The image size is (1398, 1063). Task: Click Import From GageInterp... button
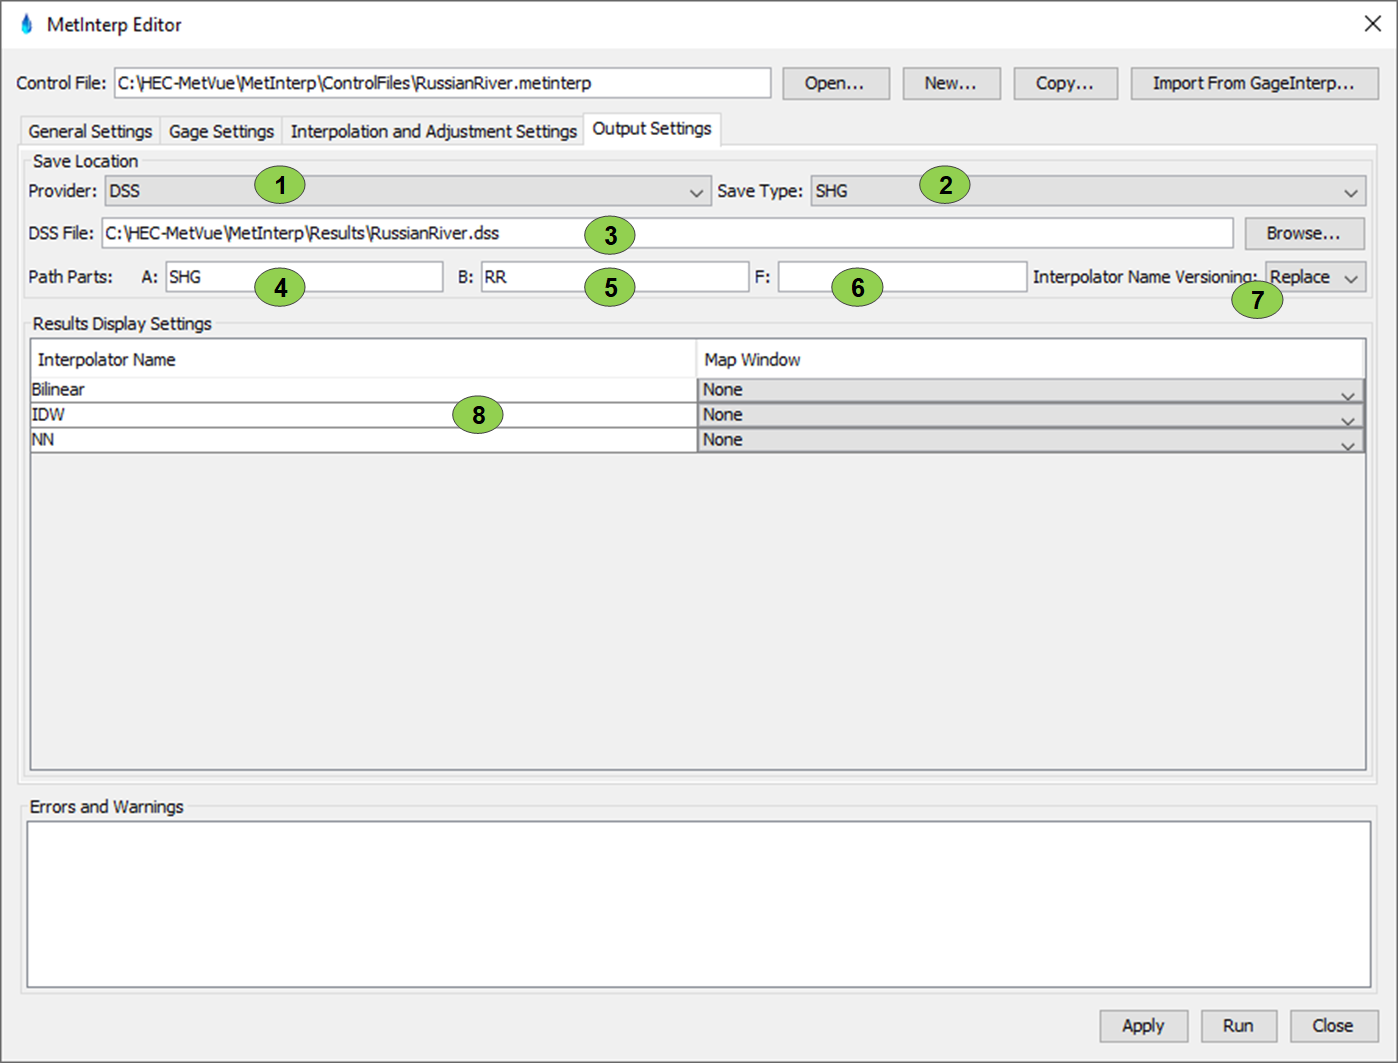pos(1253,83)
